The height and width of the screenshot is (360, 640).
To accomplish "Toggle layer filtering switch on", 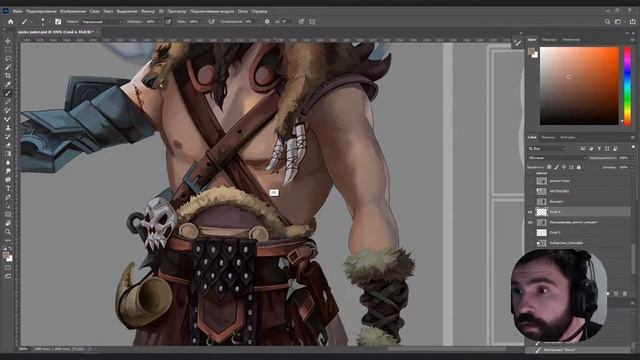I will (x=633, y=148).
